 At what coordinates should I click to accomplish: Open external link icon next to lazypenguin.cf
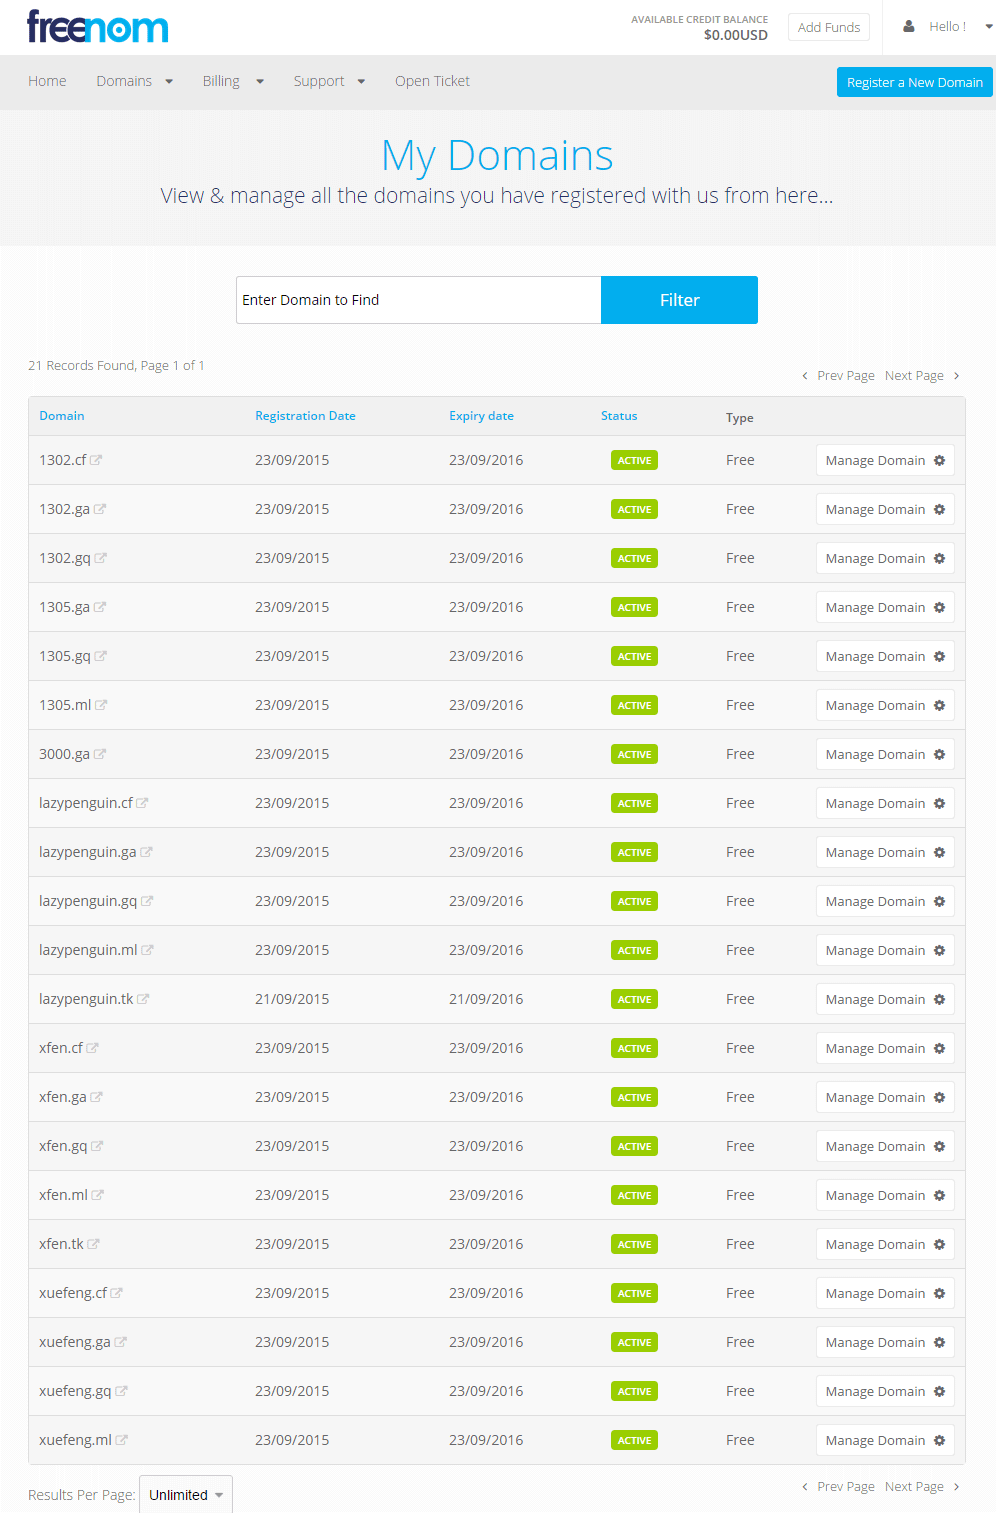[x=142, y=803]
